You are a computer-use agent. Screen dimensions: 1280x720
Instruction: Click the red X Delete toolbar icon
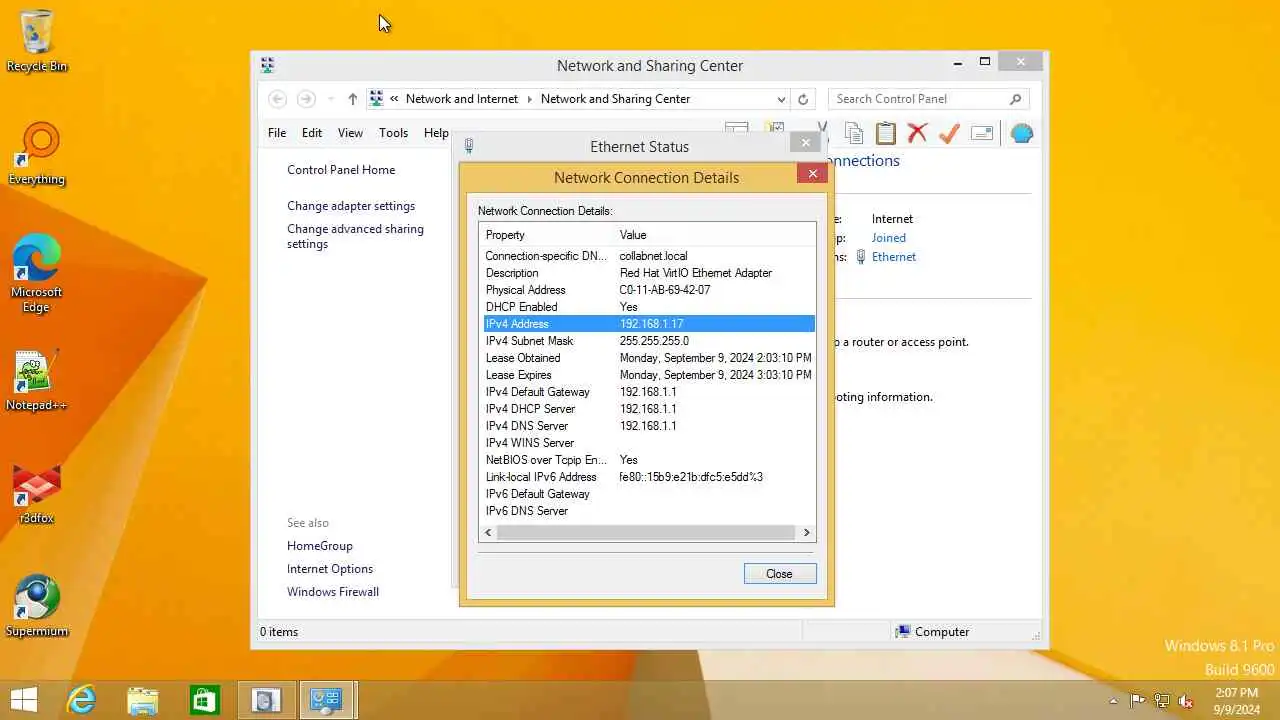click(x=917, y=133)
